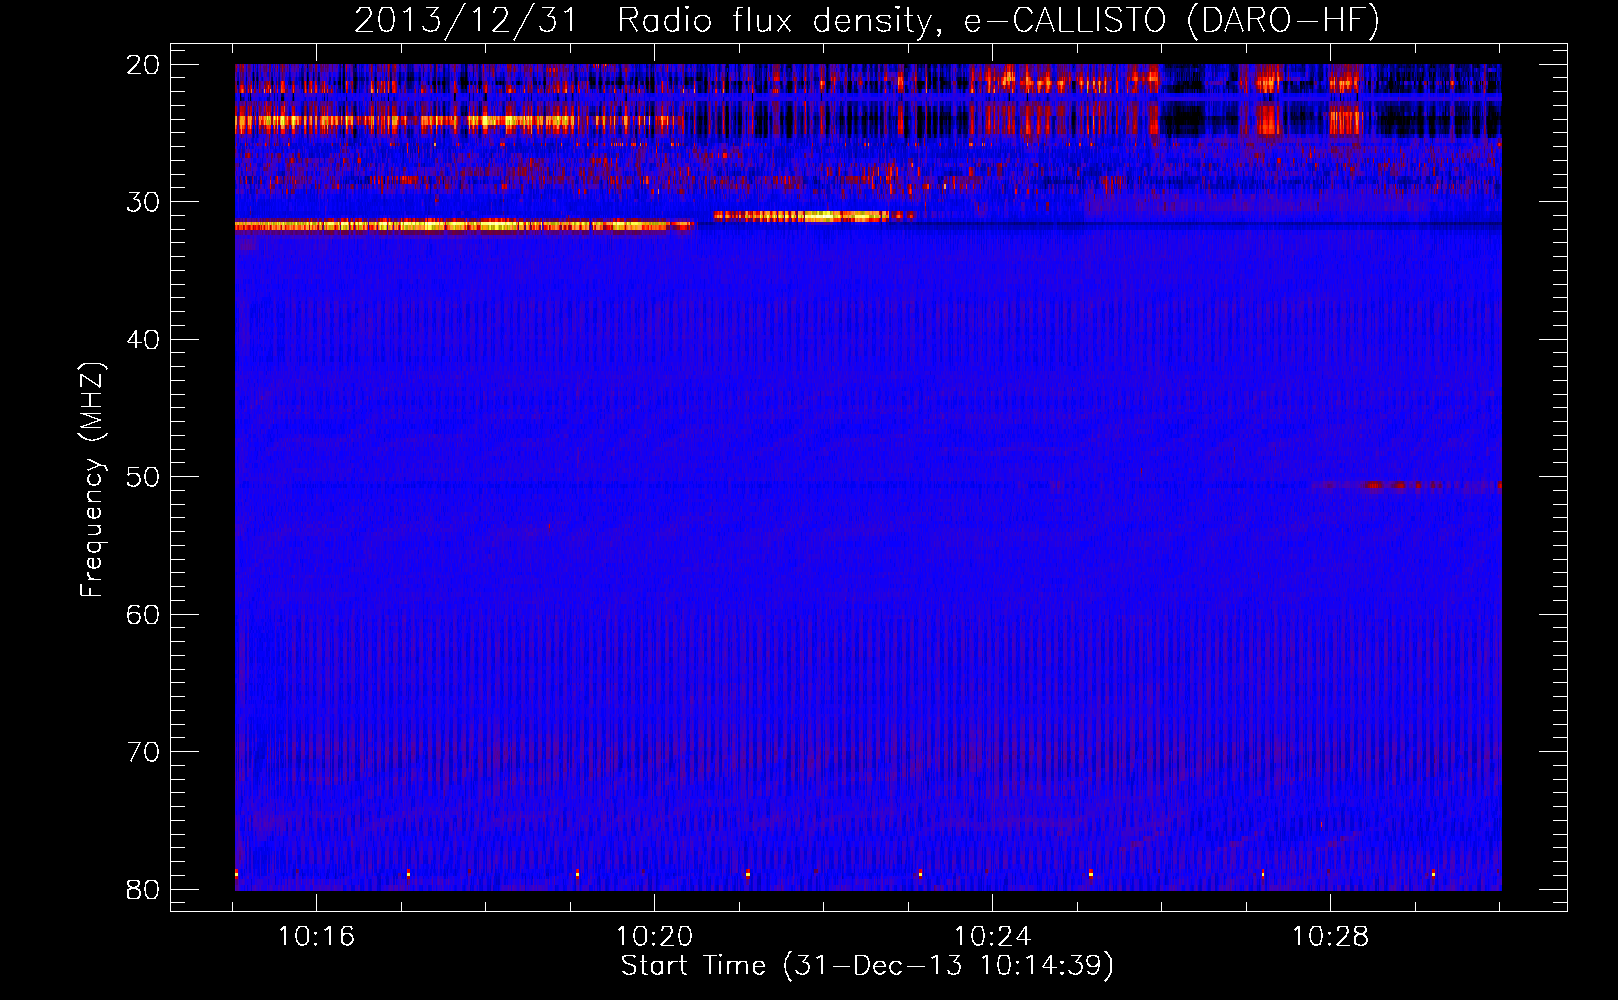Click the 70 MHz tick label
Image resolution: width=1618 pixels, height=1000 pixels.
click(143, 752)
